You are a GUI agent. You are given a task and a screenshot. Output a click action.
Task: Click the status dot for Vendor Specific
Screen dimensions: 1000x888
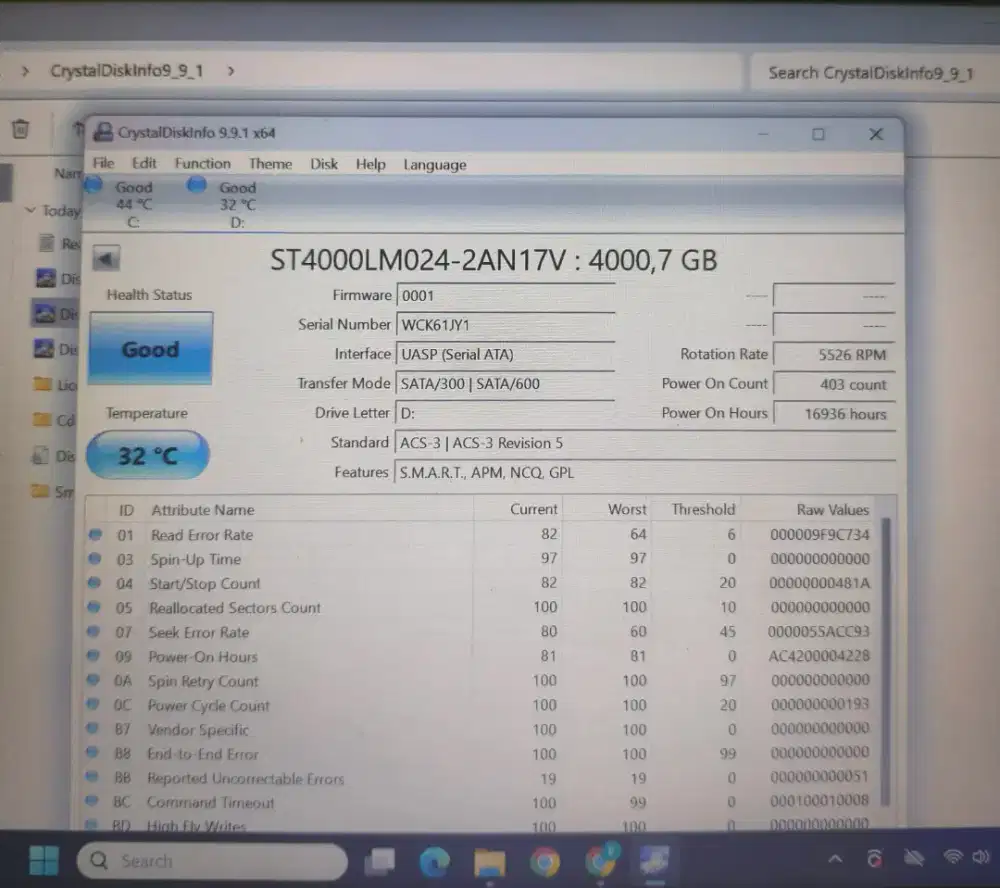click(92, 729)
